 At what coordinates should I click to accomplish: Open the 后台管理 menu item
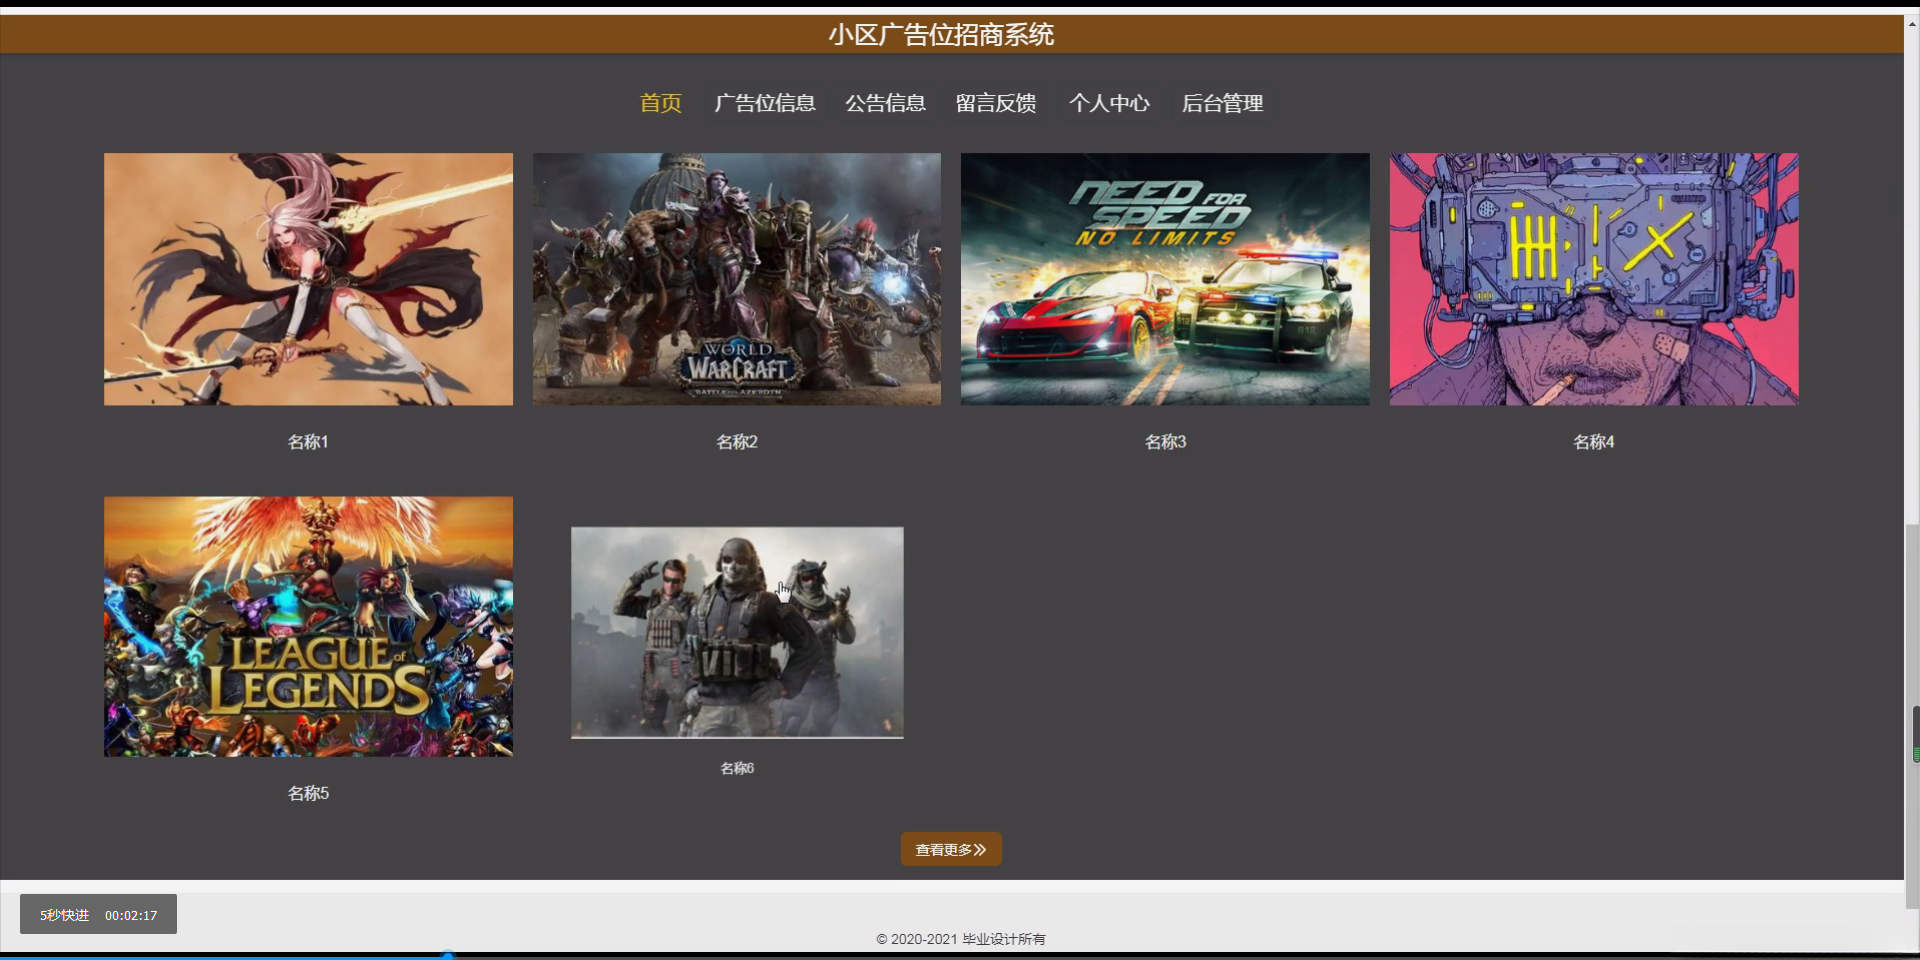pos(1222,103)
